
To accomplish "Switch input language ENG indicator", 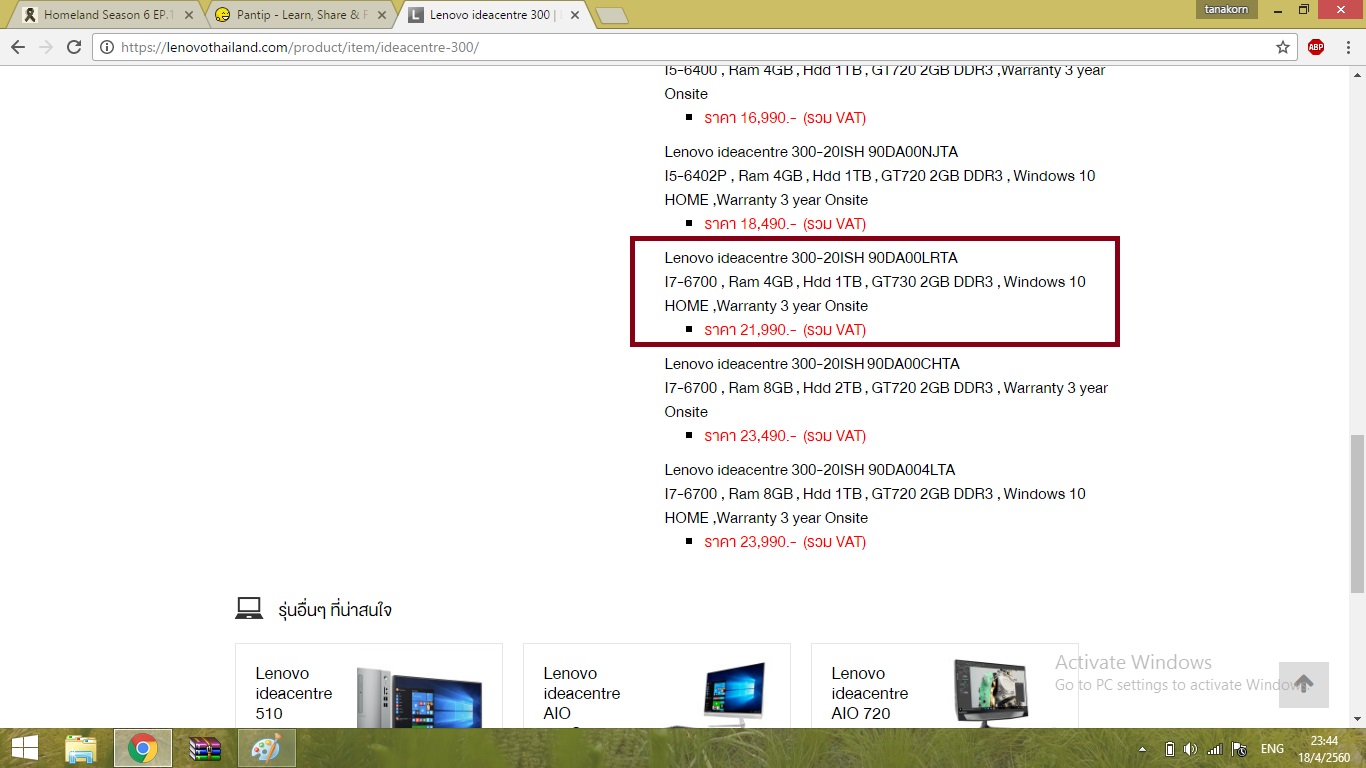I will (1272, 749).
